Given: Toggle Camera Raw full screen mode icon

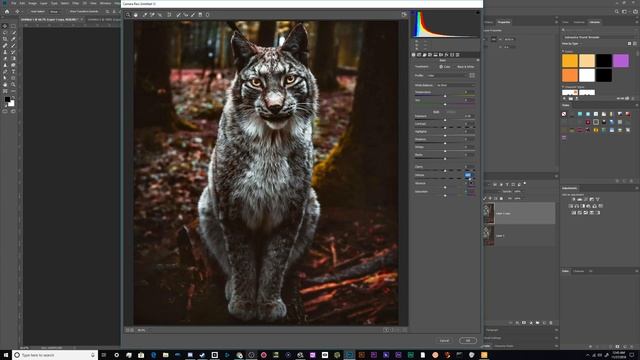Looking at the screenshot, I should pyautogui.click(x=404, y=15).
